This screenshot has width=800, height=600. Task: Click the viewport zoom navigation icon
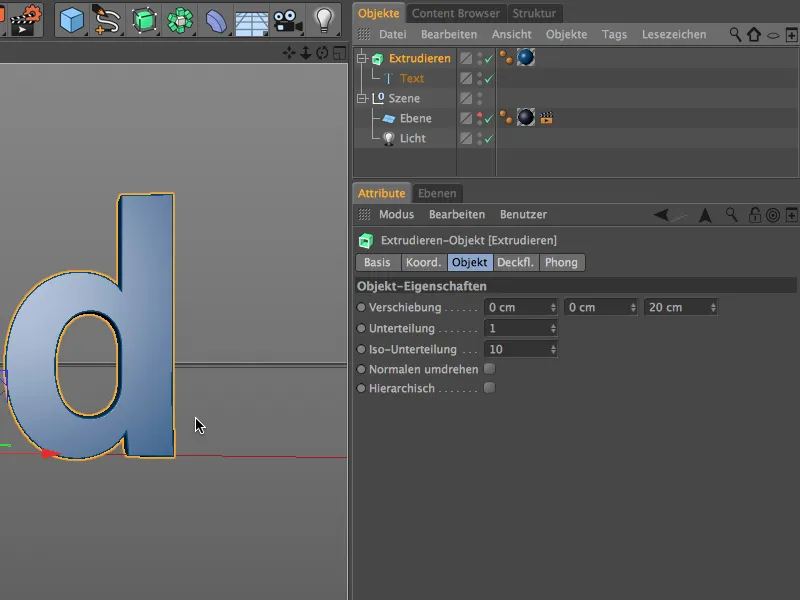coord(306,53)
